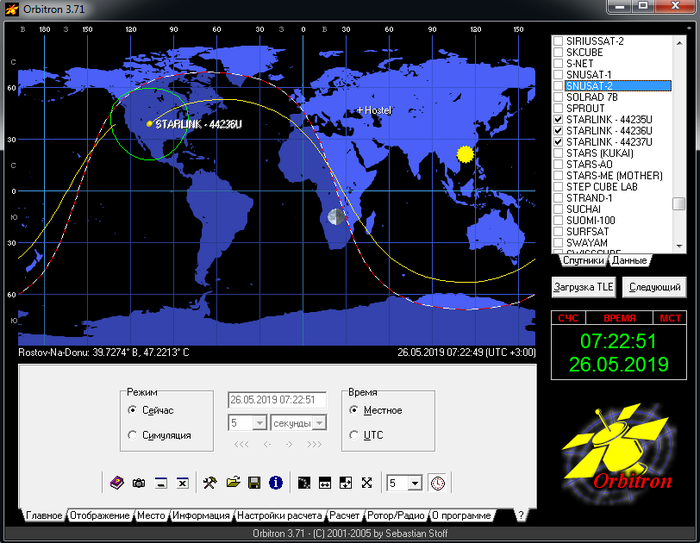This screenshot has height=543, width=700.
Task: Click the clock icon in the toolbar
Action: [438, 483]
